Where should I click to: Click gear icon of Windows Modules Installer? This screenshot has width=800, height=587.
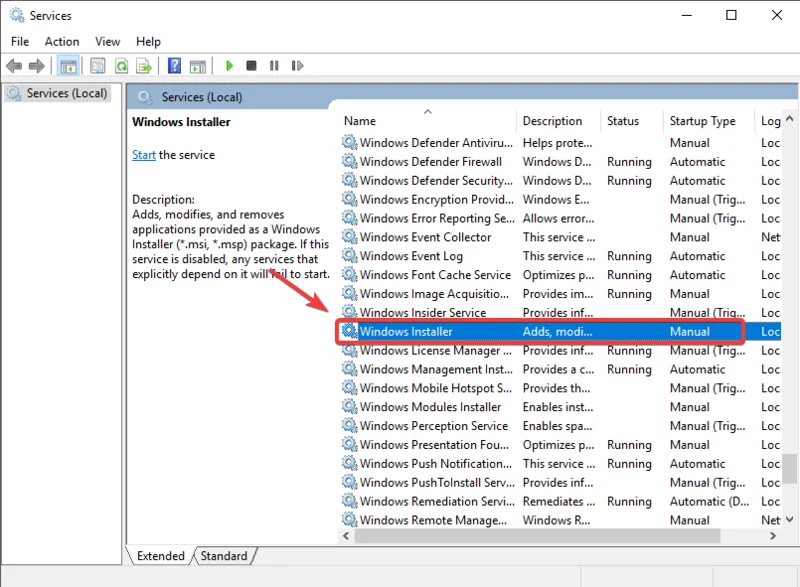click(349, 407)
